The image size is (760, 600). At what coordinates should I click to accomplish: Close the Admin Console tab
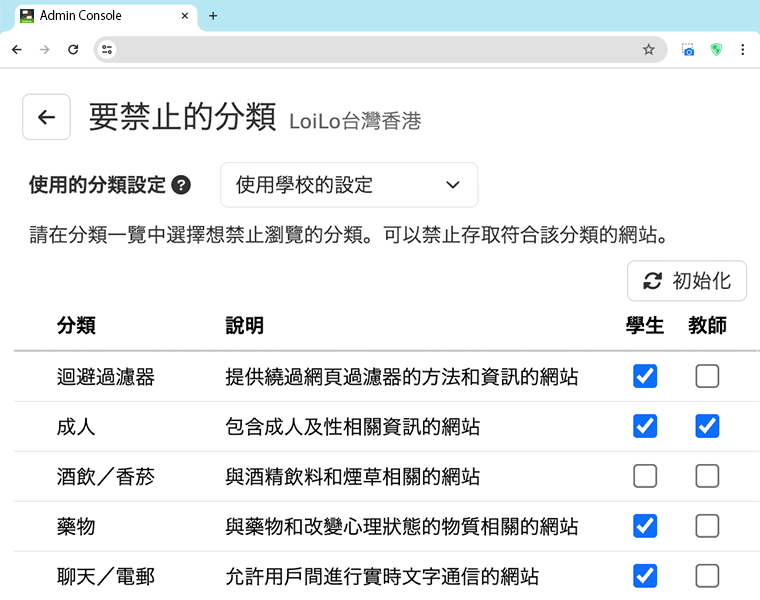click(x=185, y=16)
